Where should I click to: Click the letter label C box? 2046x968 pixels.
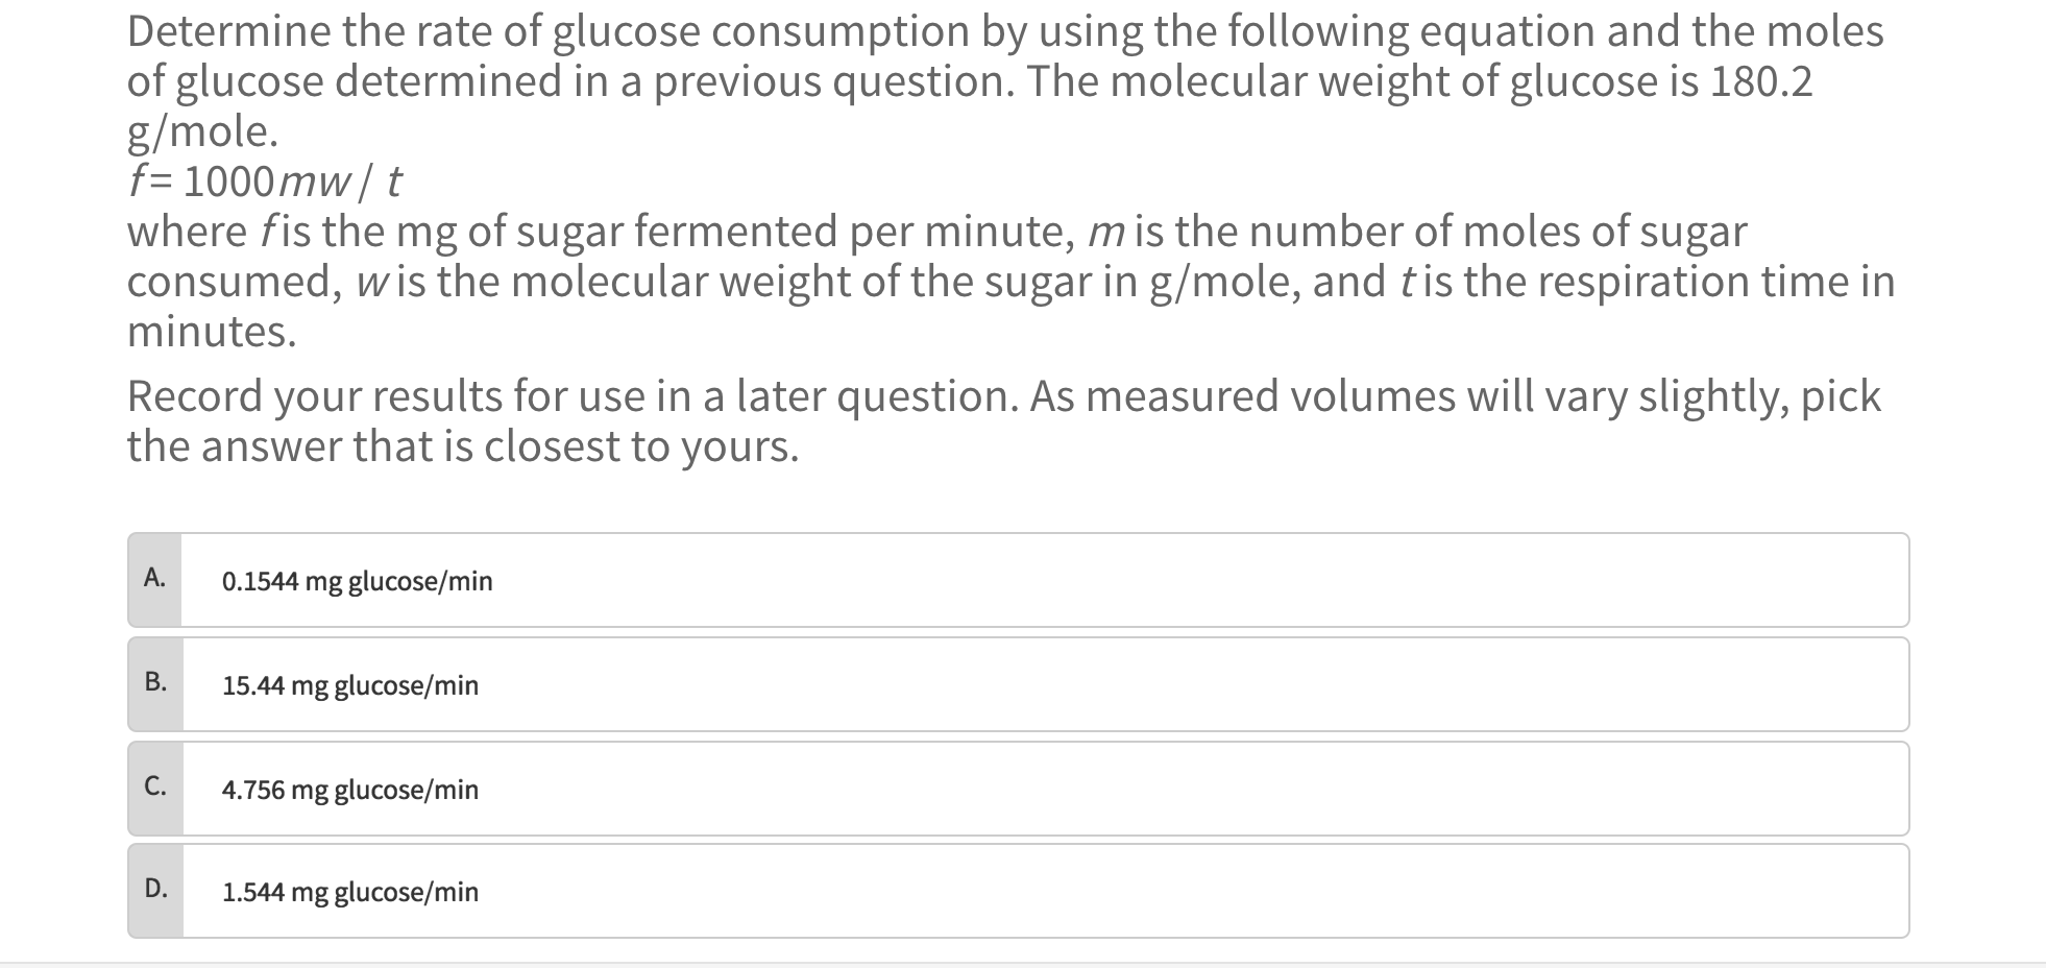pos(155,789)
